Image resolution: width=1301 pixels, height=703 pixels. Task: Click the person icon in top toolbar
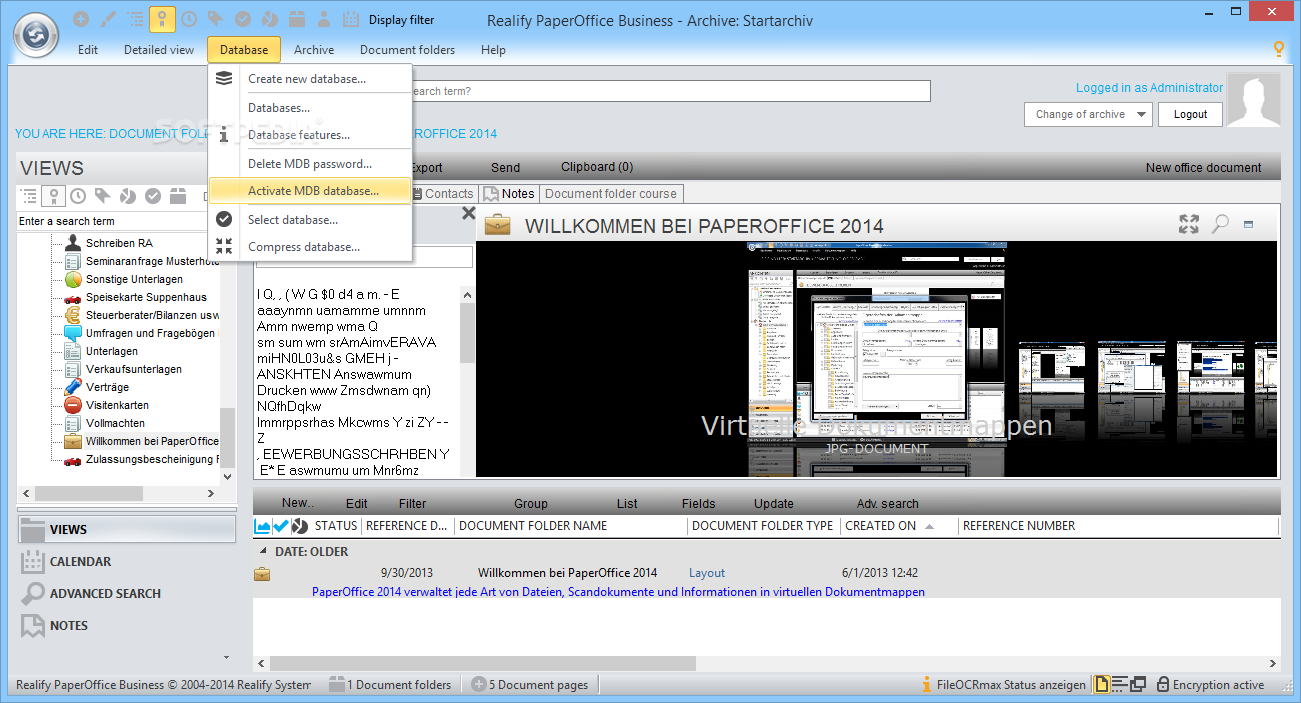coord(324,19)
